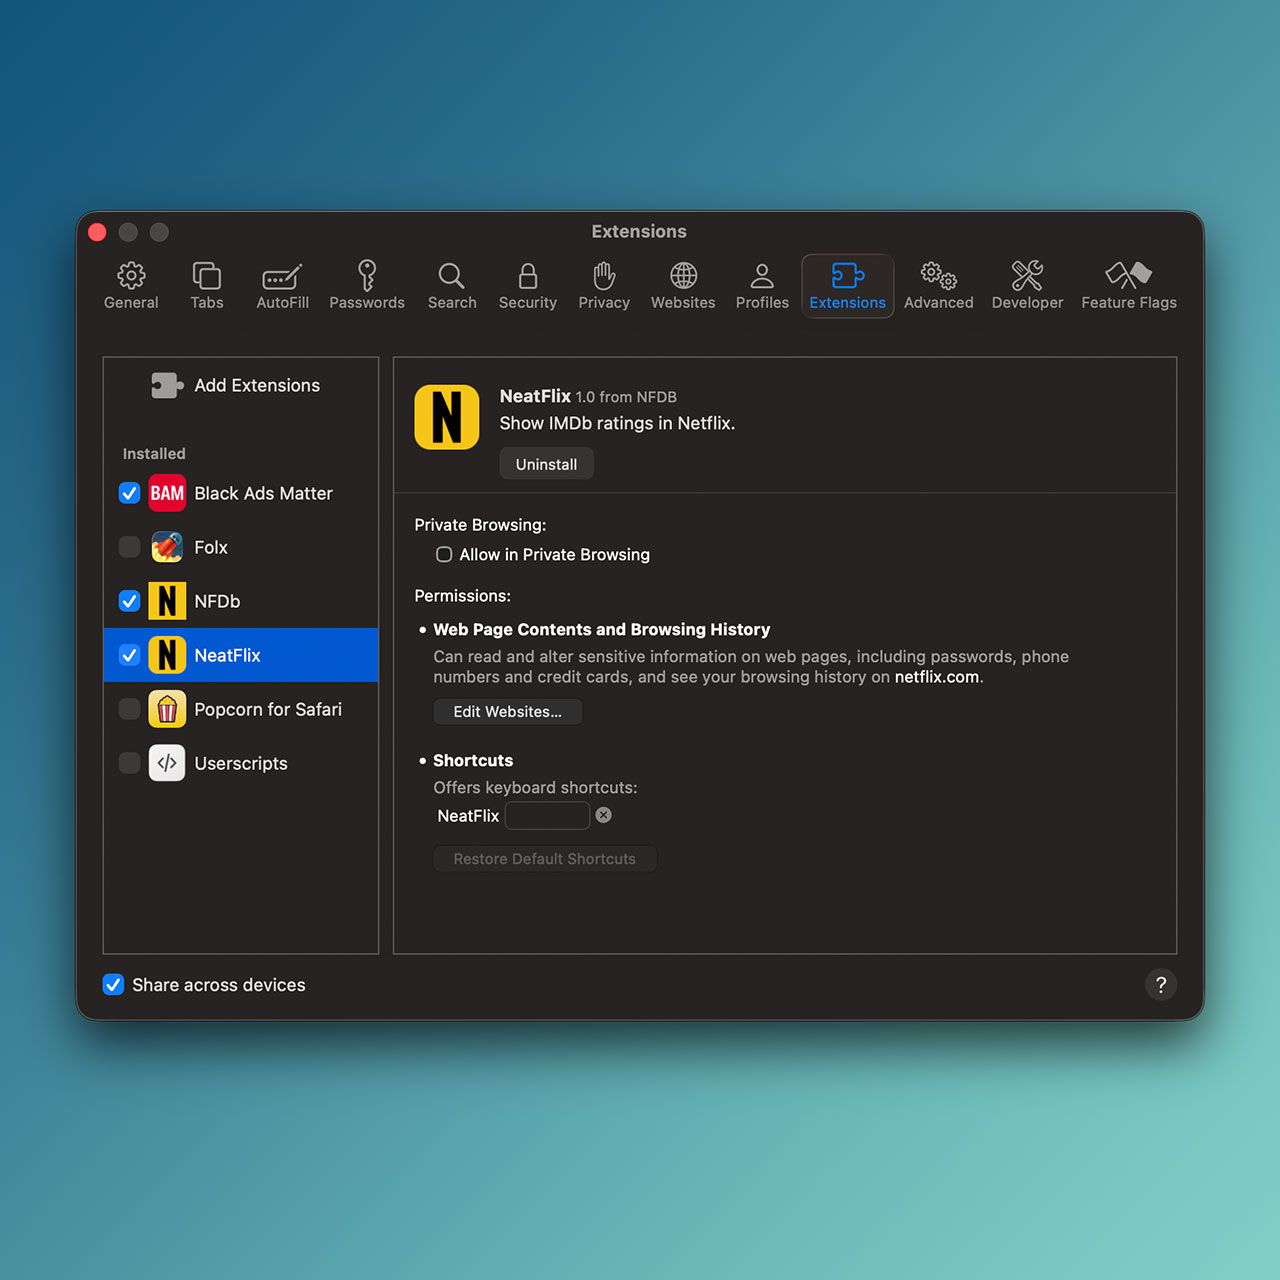
Task: Select the Black Ads Matter row name
Action: (x=263, y=493)
